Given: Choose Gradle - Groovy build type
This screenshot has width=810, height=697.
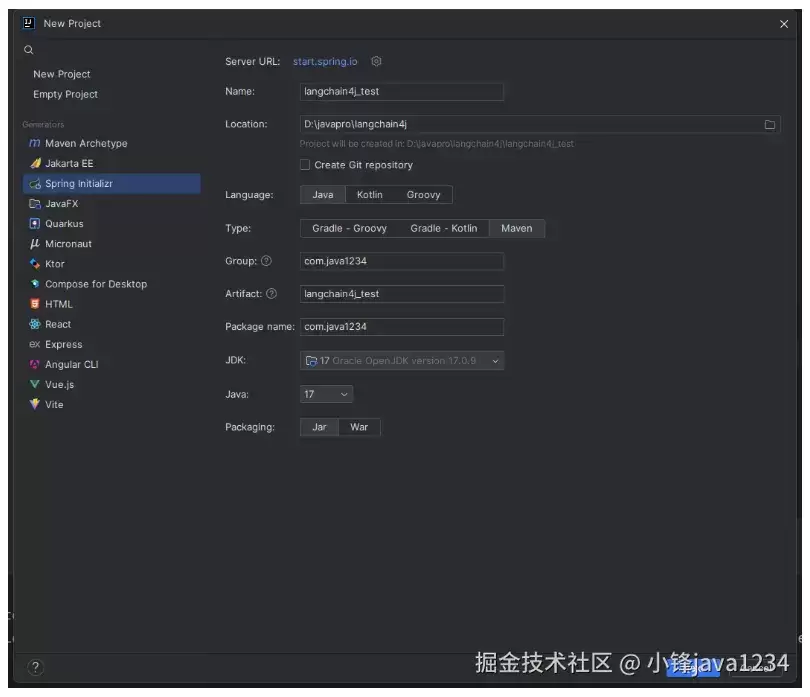Looking at the screenshot, I should (349, 228).
